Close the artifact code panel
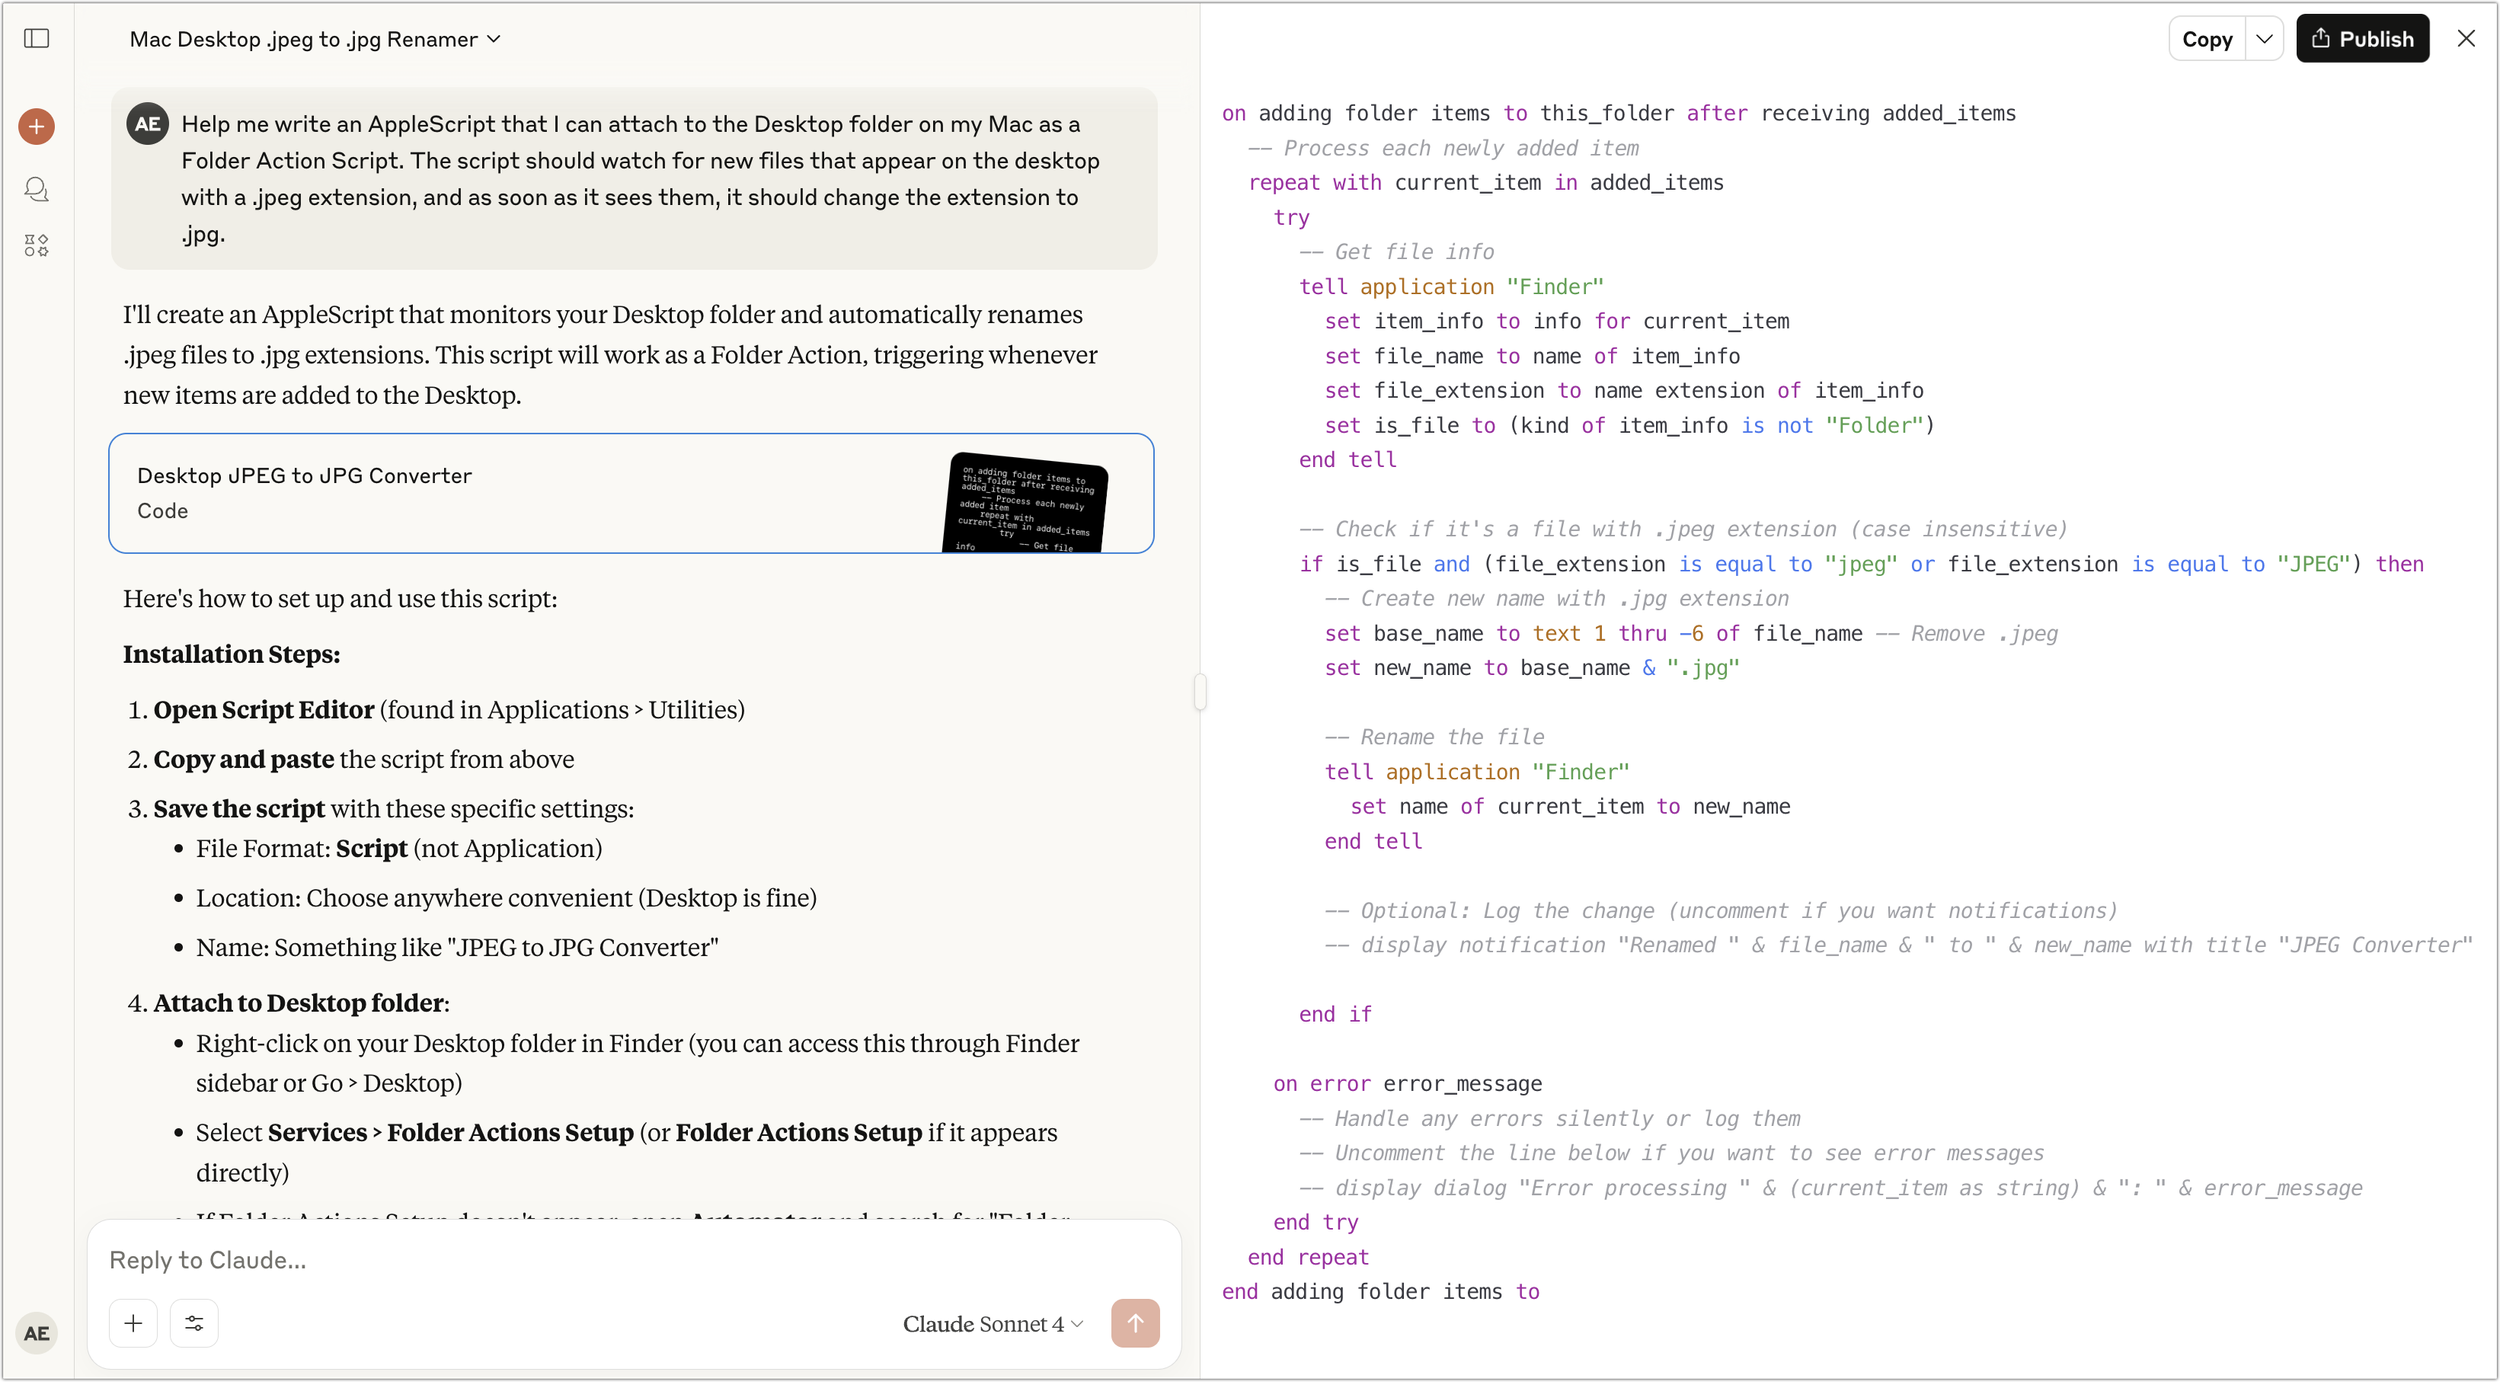The height and width of the screenshot is (1382, 2500). click(x=2466, y=39)
